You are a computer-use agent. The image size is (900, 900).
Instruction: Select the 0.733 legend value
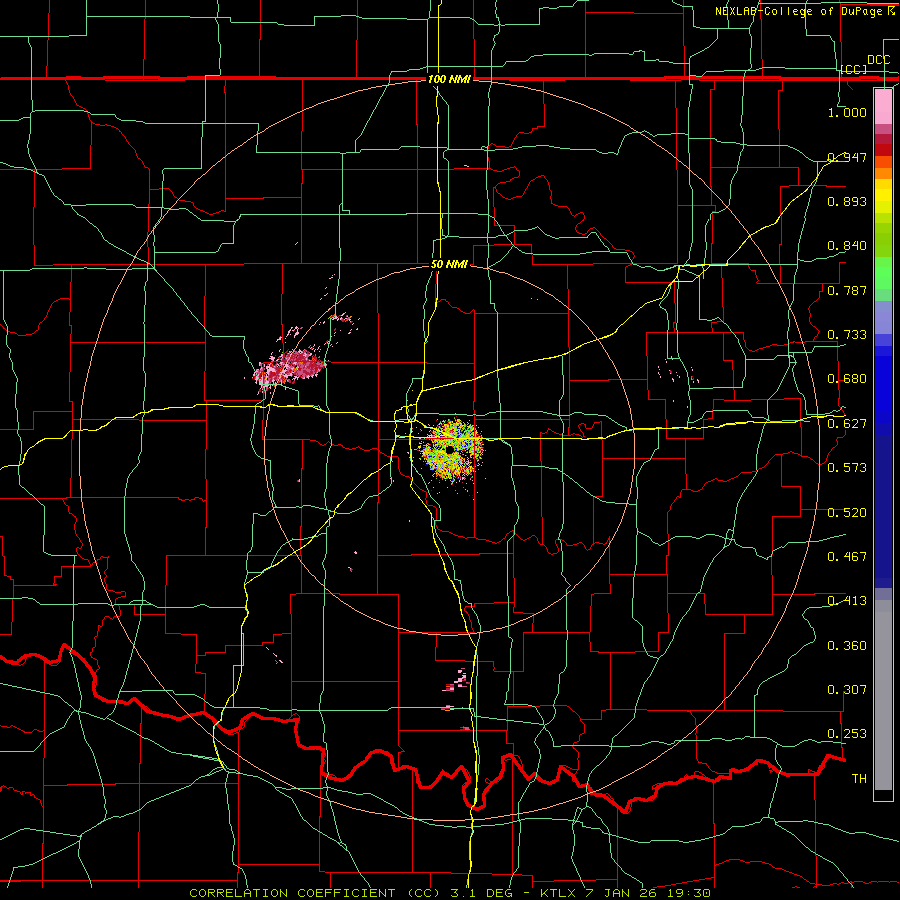point(847,335)
